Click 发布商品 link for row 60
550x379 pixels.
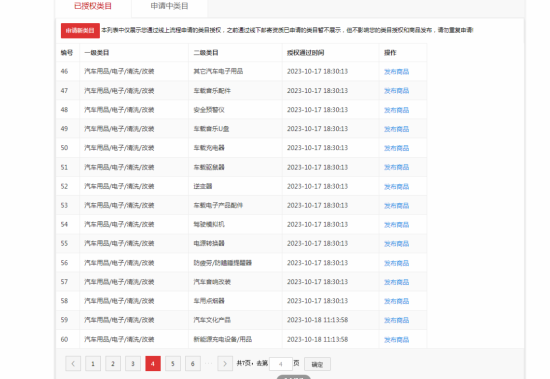pyautogui.click(x=396, y=340)
